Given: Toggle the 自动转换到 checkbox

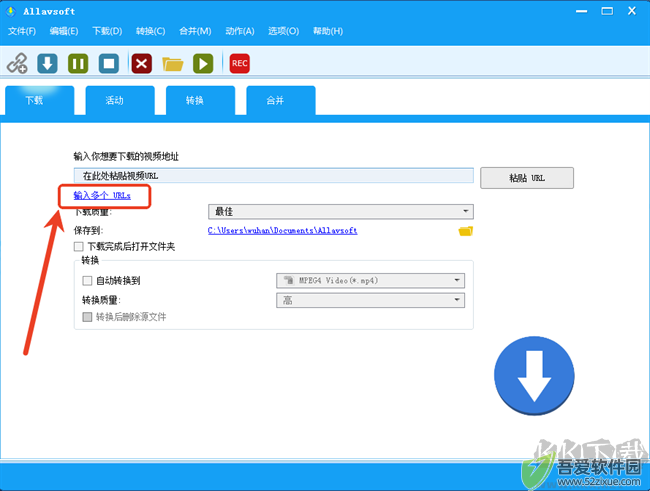Looking at the screenshot, I should click(87, 281).
